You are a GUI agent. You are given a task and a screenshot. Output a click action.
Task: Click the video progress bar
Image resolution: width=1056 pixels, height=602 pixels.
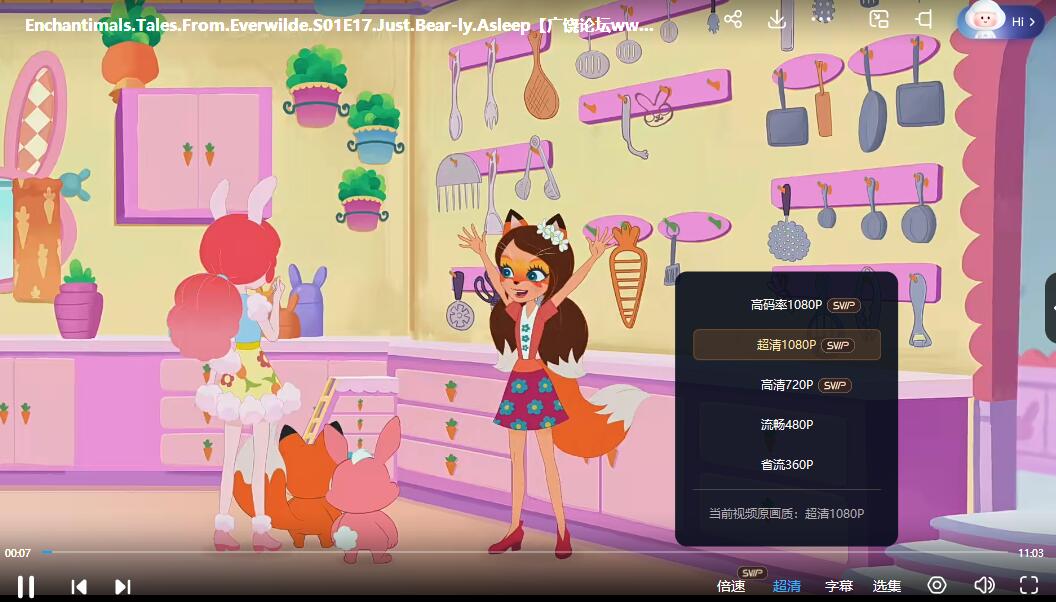click(x=525, y=552)
